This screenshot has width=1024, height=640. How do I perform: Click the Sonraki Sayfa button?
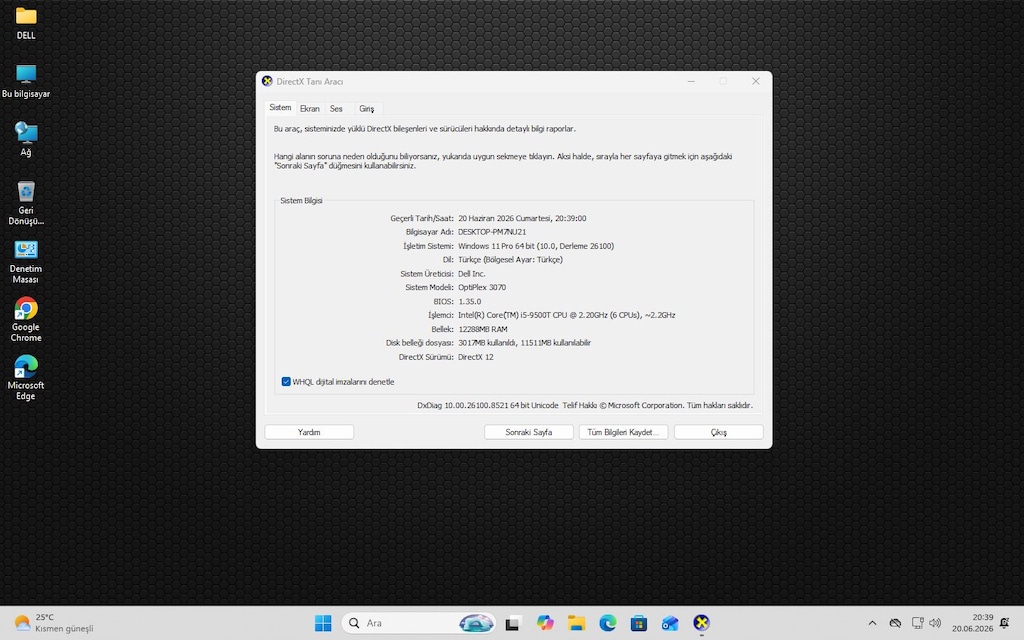click(x=529, y=432)
